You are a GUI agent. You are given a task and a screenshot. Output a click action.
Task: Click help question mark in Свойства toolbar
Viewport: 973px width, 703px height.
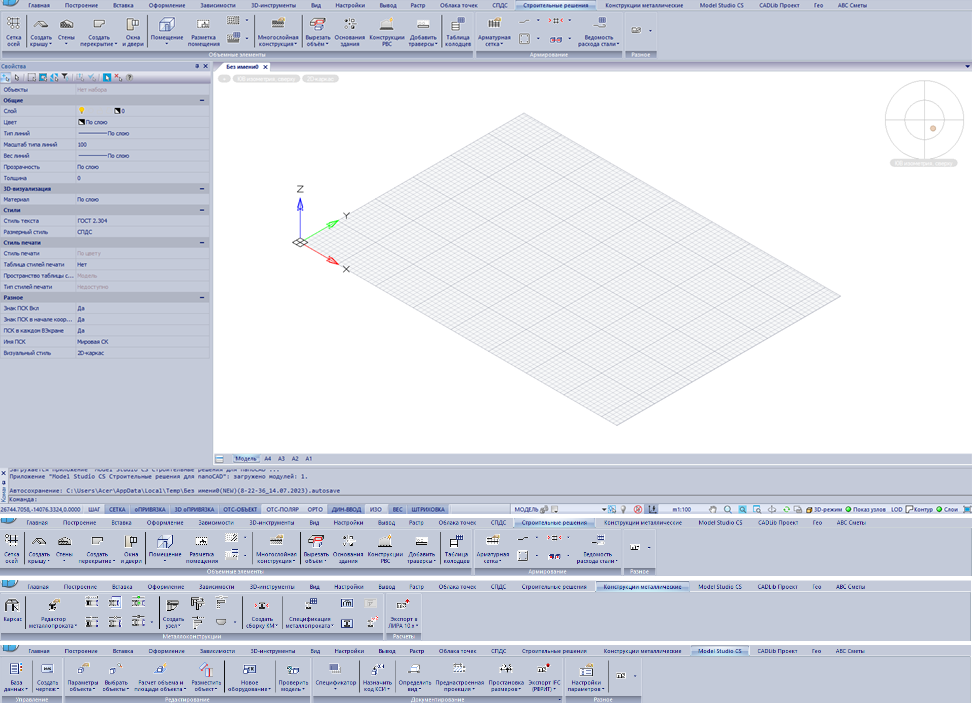[129, 78]
